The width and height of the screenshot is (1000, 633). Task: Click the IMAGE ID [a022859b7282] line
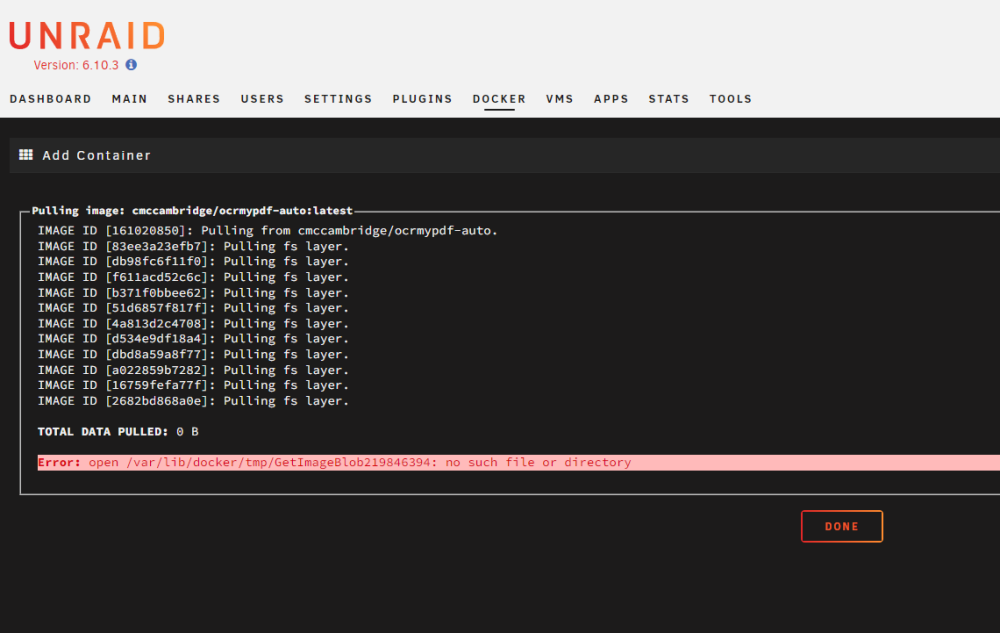click(x=193, y=370)
